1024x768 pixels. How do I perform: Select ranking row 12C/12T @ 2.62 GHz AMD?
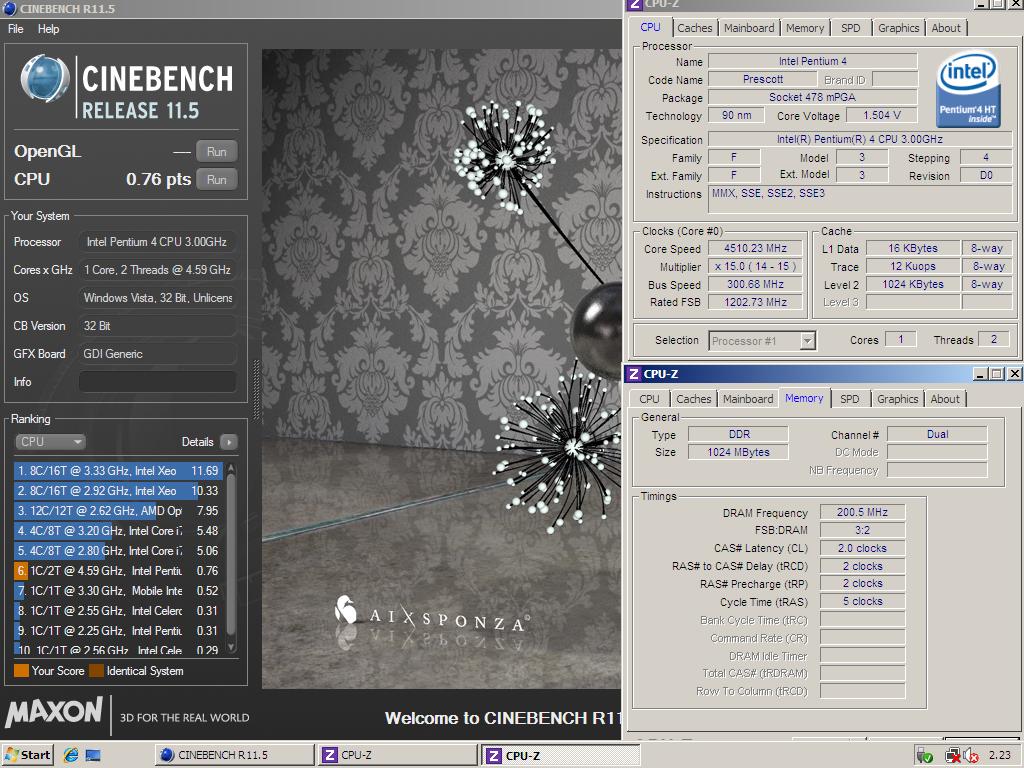tap(118, 511)
